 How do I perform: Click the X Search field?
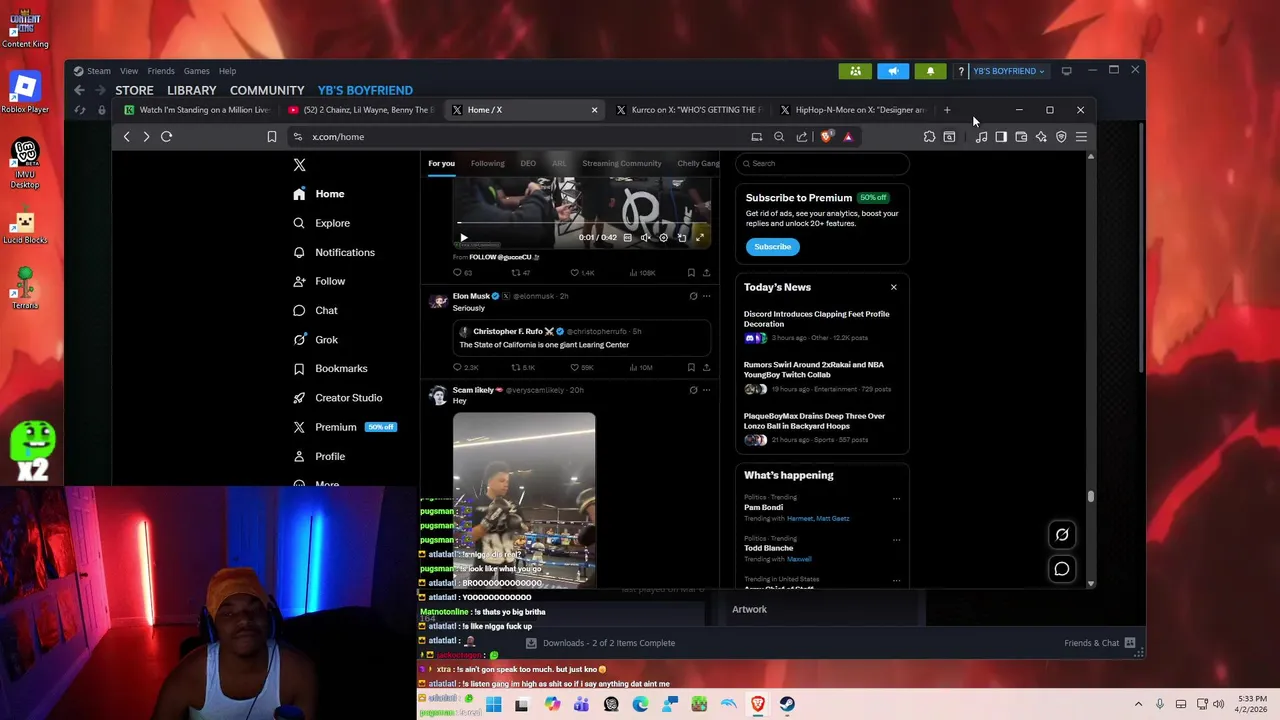822,163
